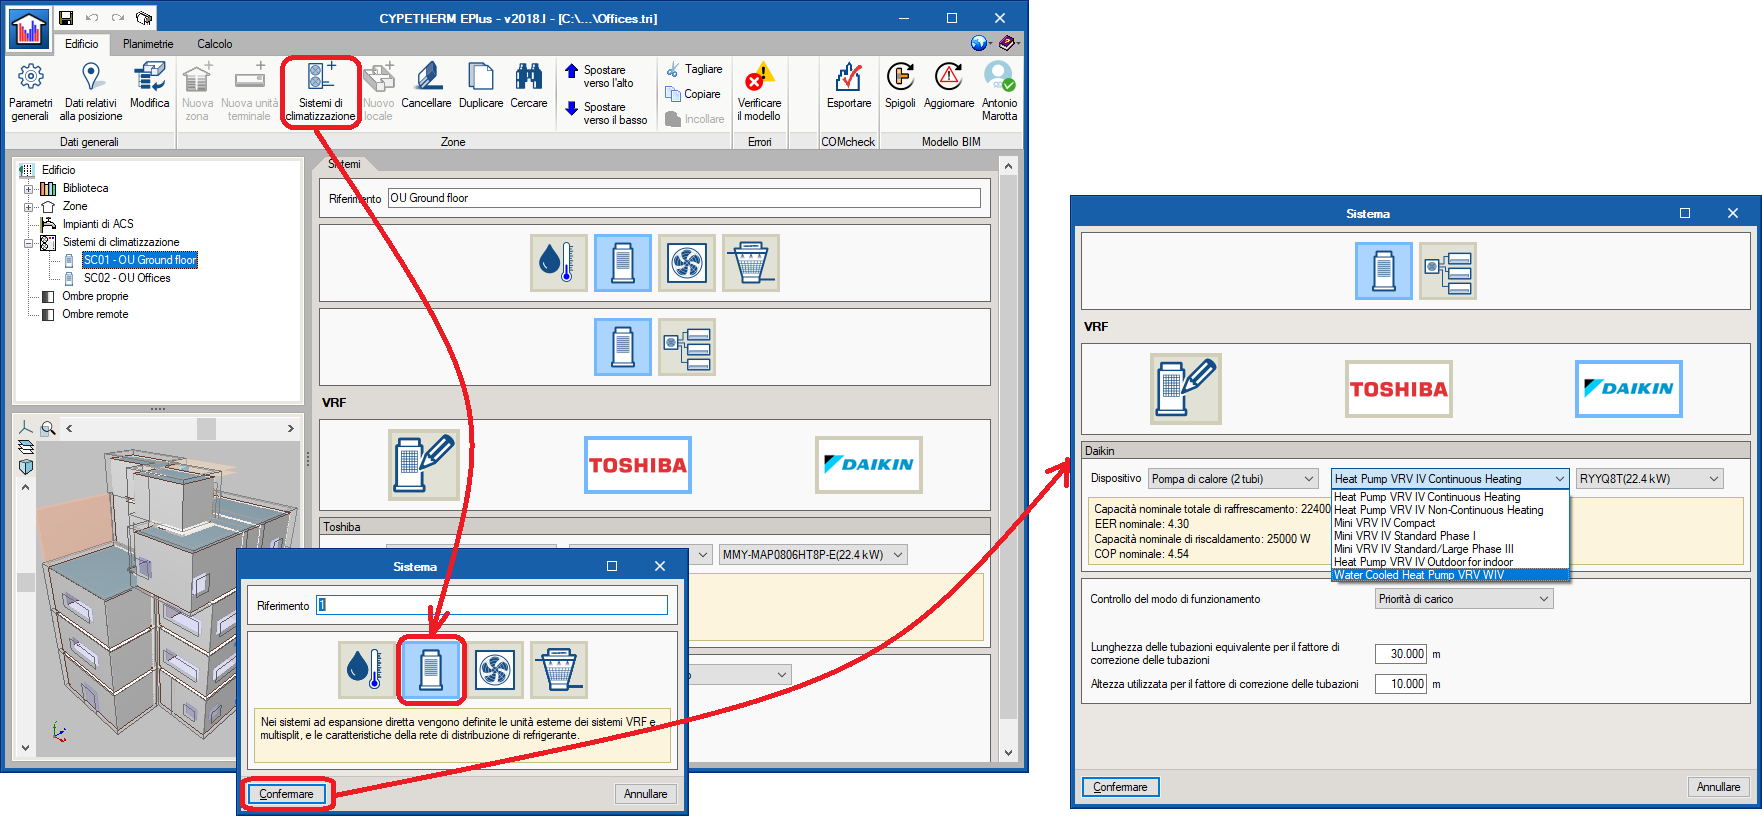Image resolution: width=1762 pixels, height=816 pixels.
Task: Click Confermare in small Sistema dialog
Action: coord(286,794)
